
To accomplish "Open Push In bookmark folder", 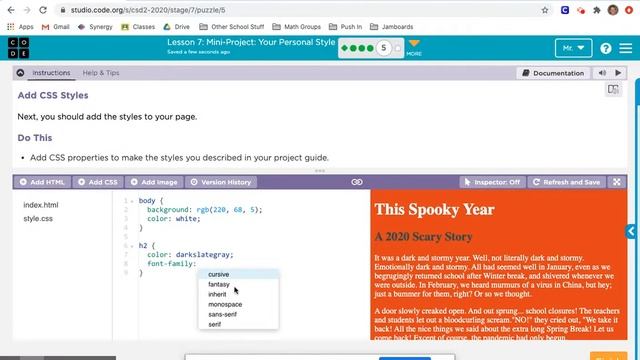I will [345, 27].
